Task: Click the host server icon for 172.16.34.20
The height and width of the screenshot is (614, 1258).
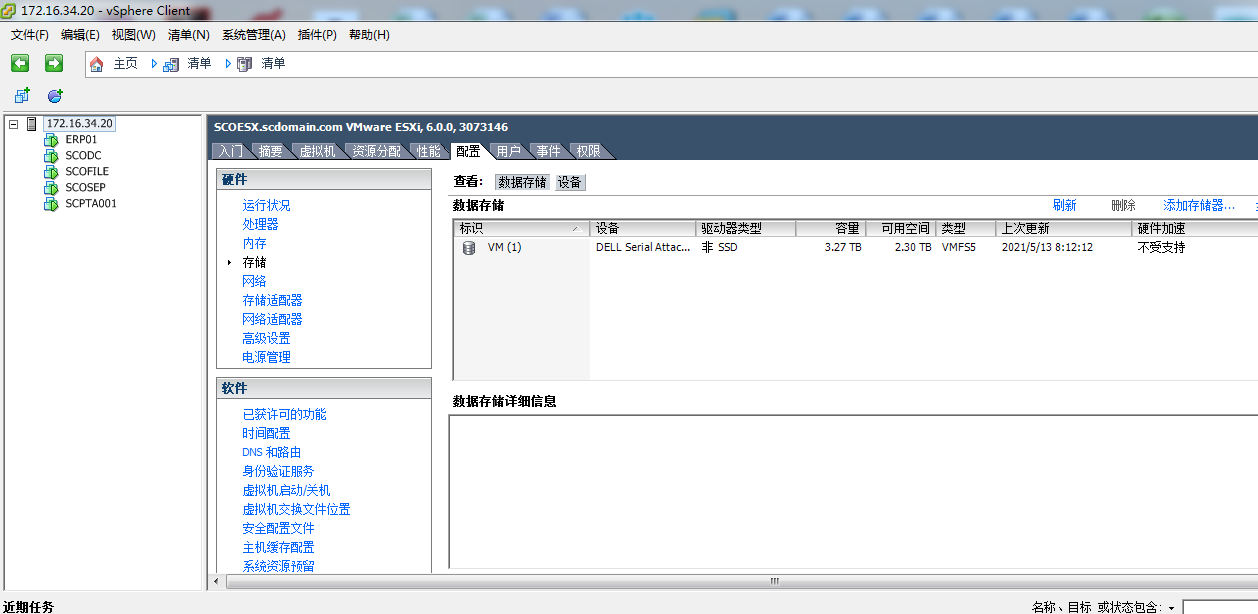Action: click(x=31, y=124)
